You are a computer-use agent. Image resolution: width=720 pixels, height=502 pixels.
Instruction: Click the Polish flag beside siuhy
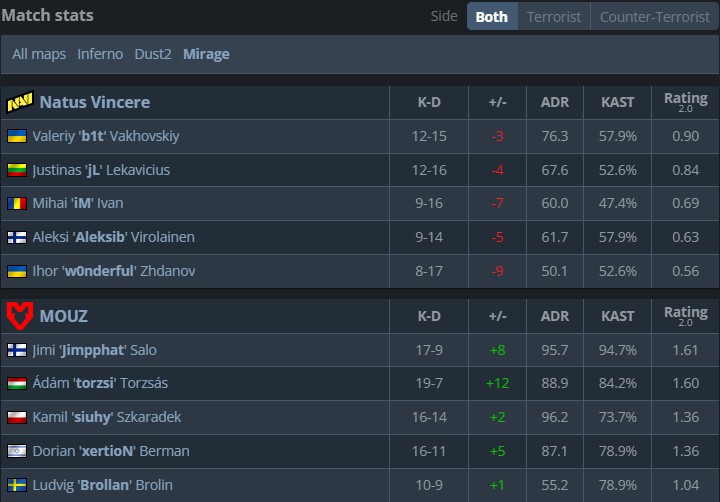17,418
